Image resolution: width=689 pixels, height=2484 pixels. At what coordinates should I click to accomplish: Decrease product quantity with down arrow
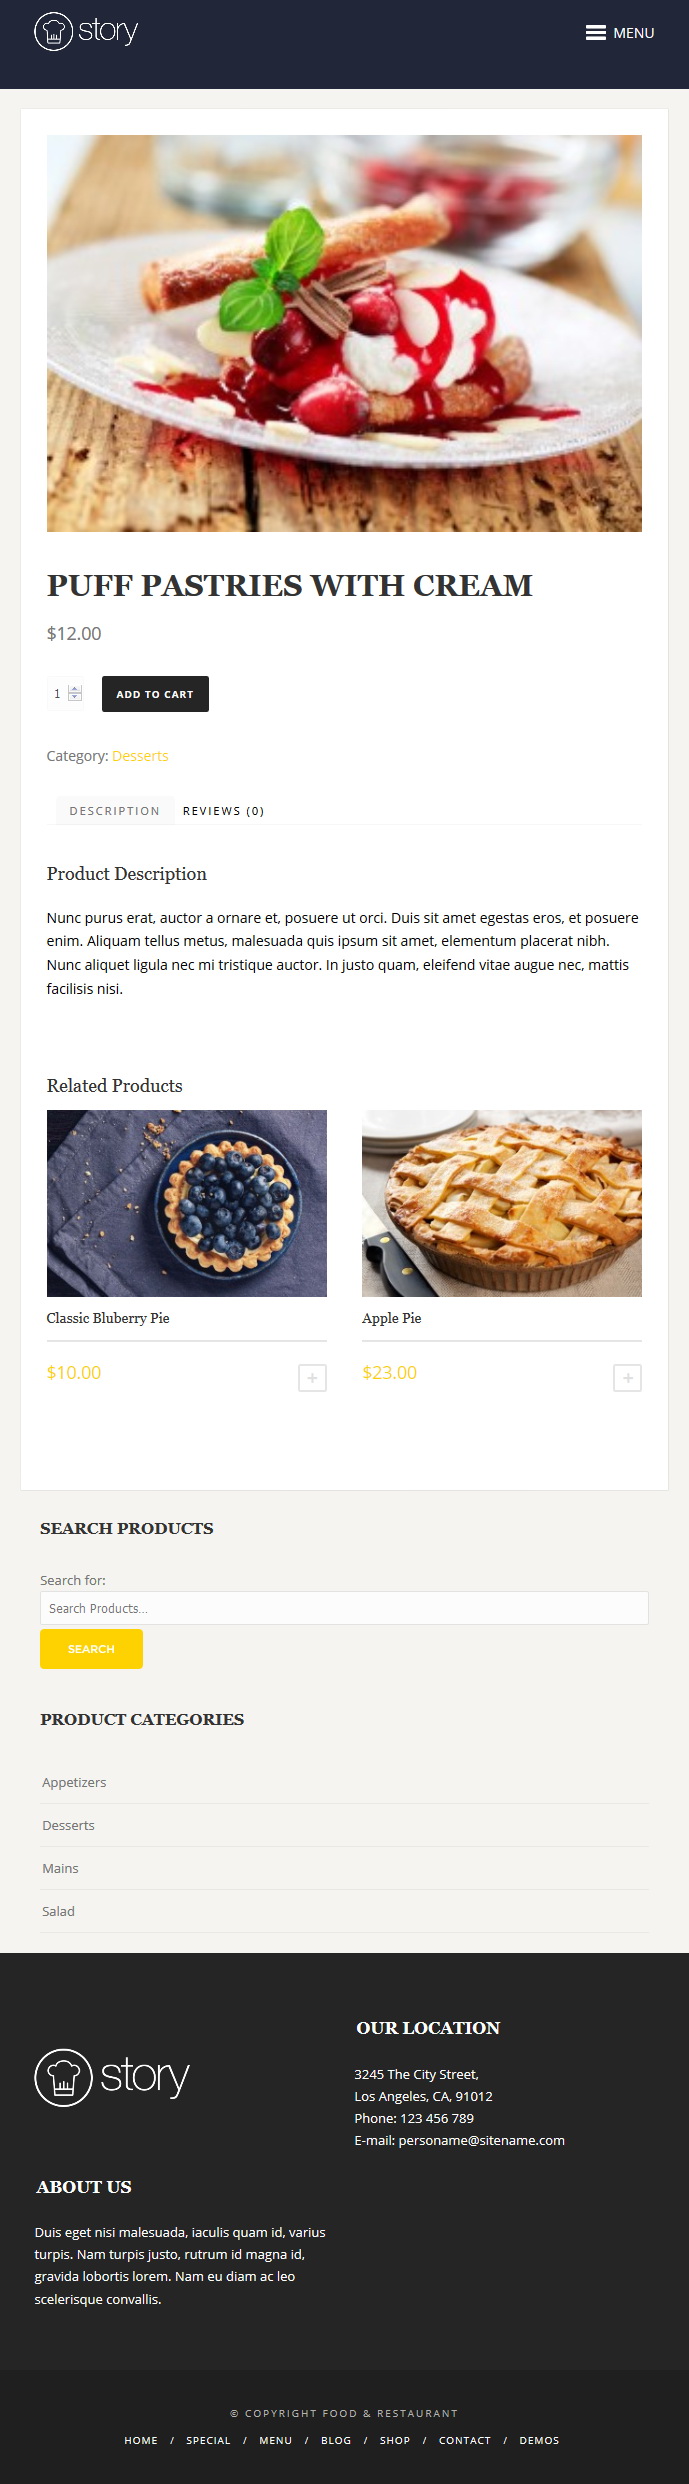click(x=75, y=698)
